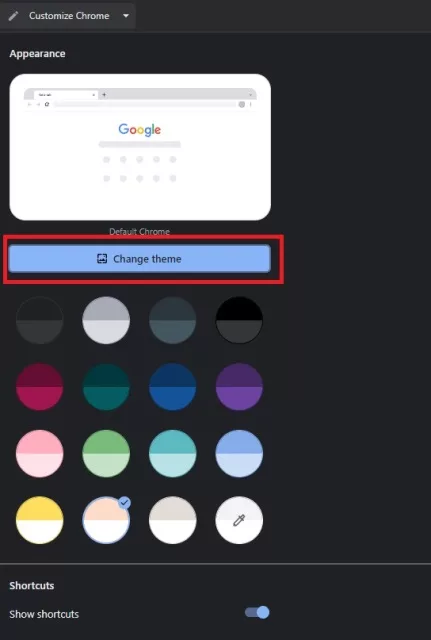Click the Change theme button
The height and width of the screenshot is (640, 431).
(140, 259)
